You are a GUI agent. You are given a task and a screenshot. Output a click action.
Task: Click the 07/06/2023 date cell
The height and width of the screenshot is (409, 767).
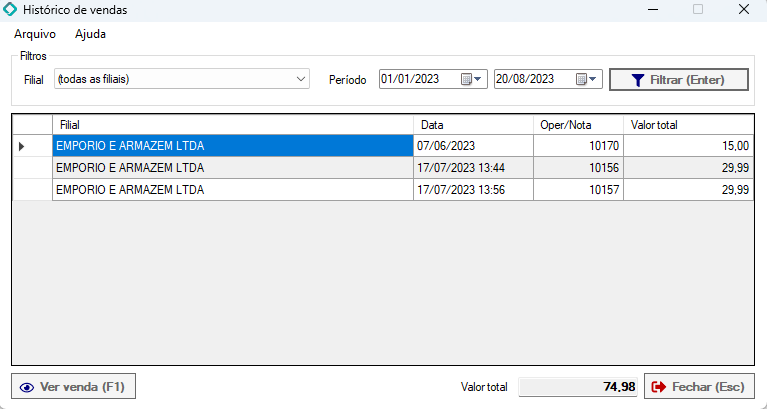point(473,146)
